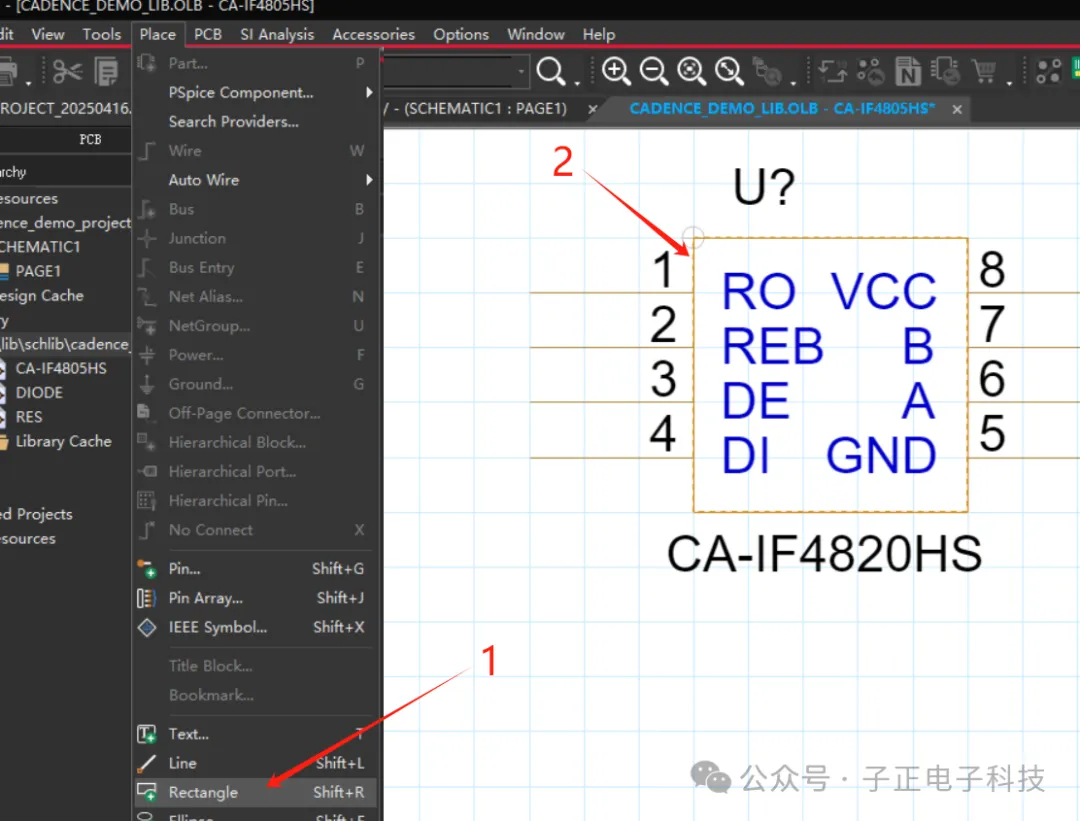Click the zoom out magnifier icon
The height and width of the screenshot is (821, 1080).
point(654,71)
